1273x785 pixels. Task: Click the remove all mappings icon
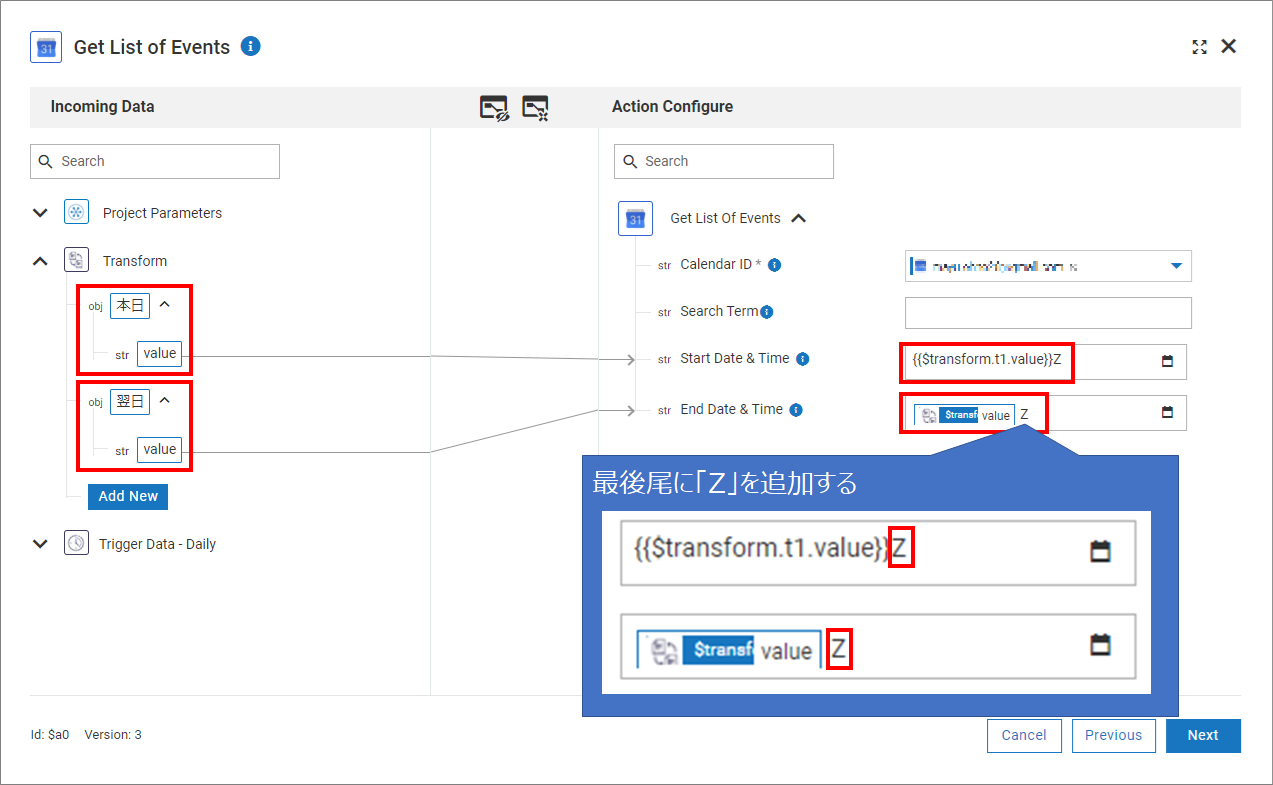[536, 108]
